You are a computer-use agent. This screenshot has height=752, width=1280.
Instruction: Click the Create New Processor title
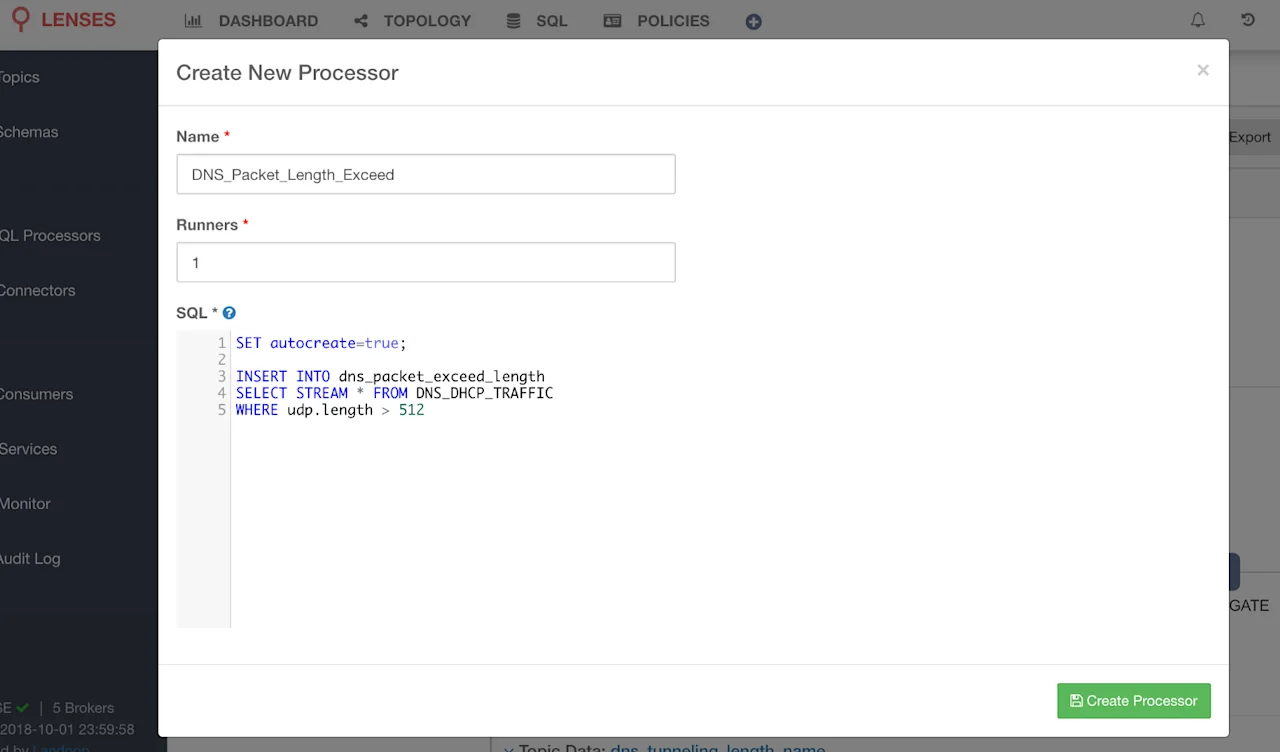pyautogui.click(x=287, y=73)
